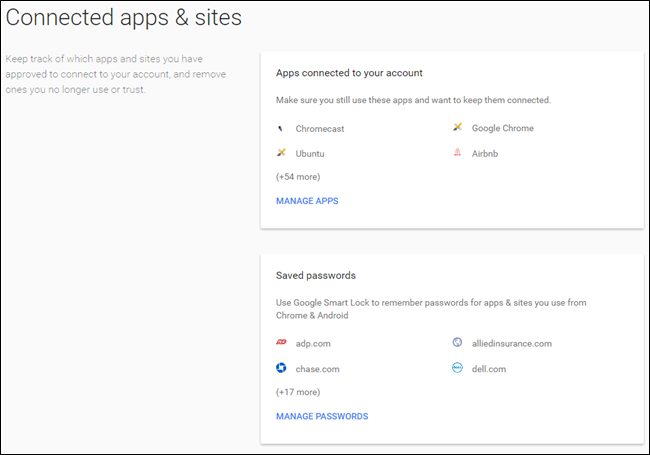Click the Google Chrome app icon

point(457,127)
